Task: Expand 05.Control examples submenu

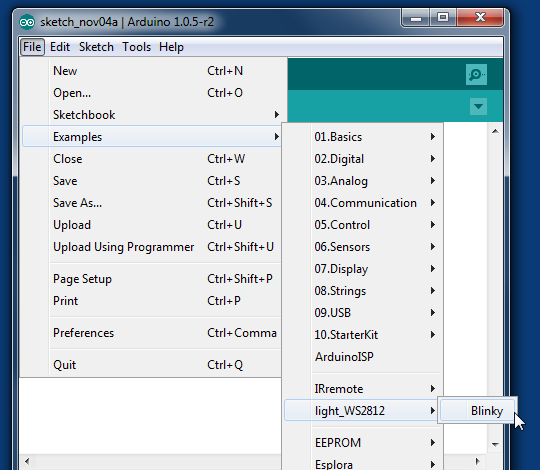Action: (363, 225)
